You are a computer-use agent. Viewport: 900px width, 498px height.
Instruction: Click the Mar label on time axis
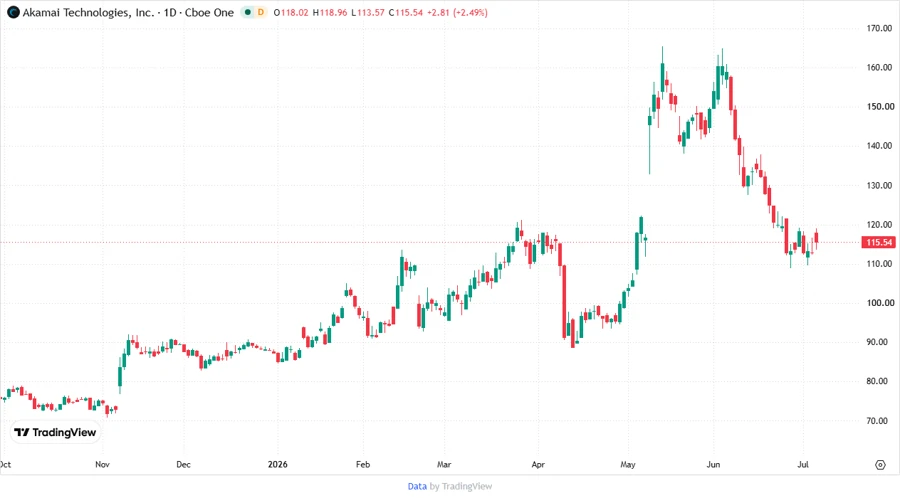(444, 464)
